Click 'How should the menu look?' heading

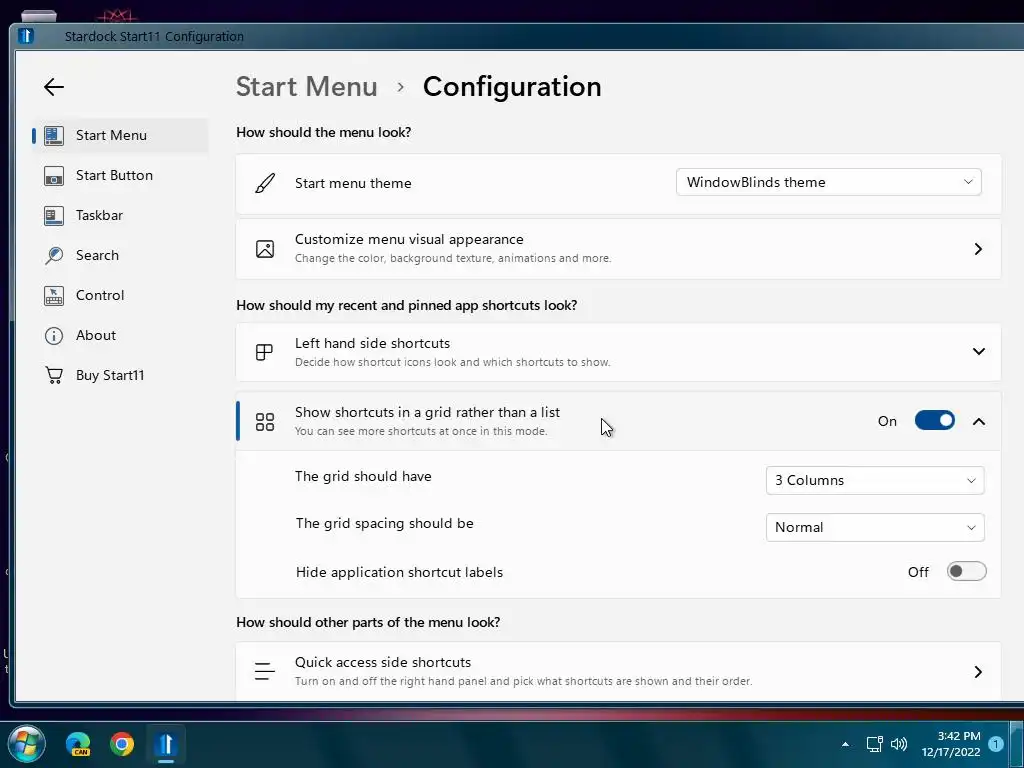(323, 133)
